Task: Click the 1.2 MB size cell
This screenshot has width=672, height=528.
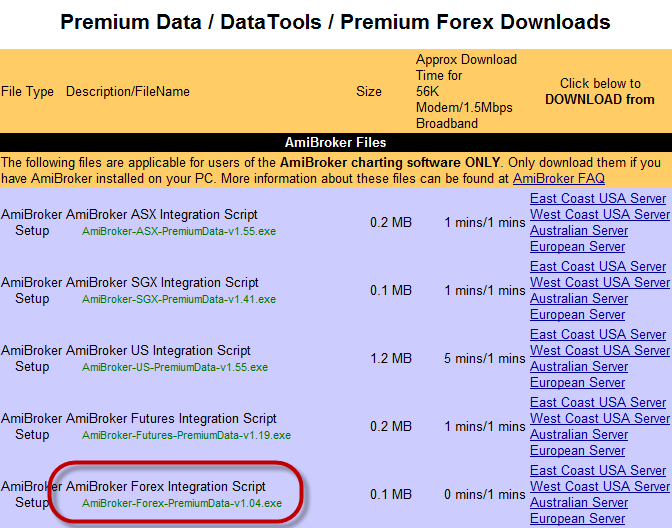Action: [391, 358]
